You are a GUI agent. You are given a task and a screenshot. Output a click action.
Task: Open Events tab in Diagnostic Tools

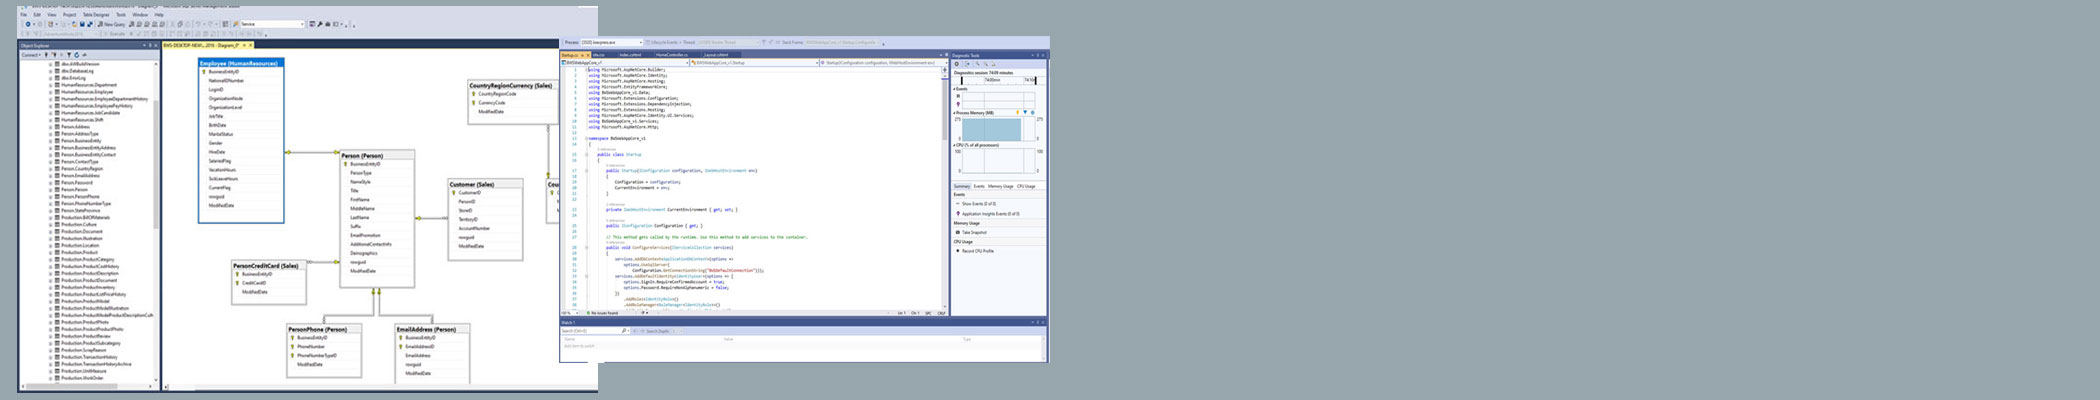(979, 186)
